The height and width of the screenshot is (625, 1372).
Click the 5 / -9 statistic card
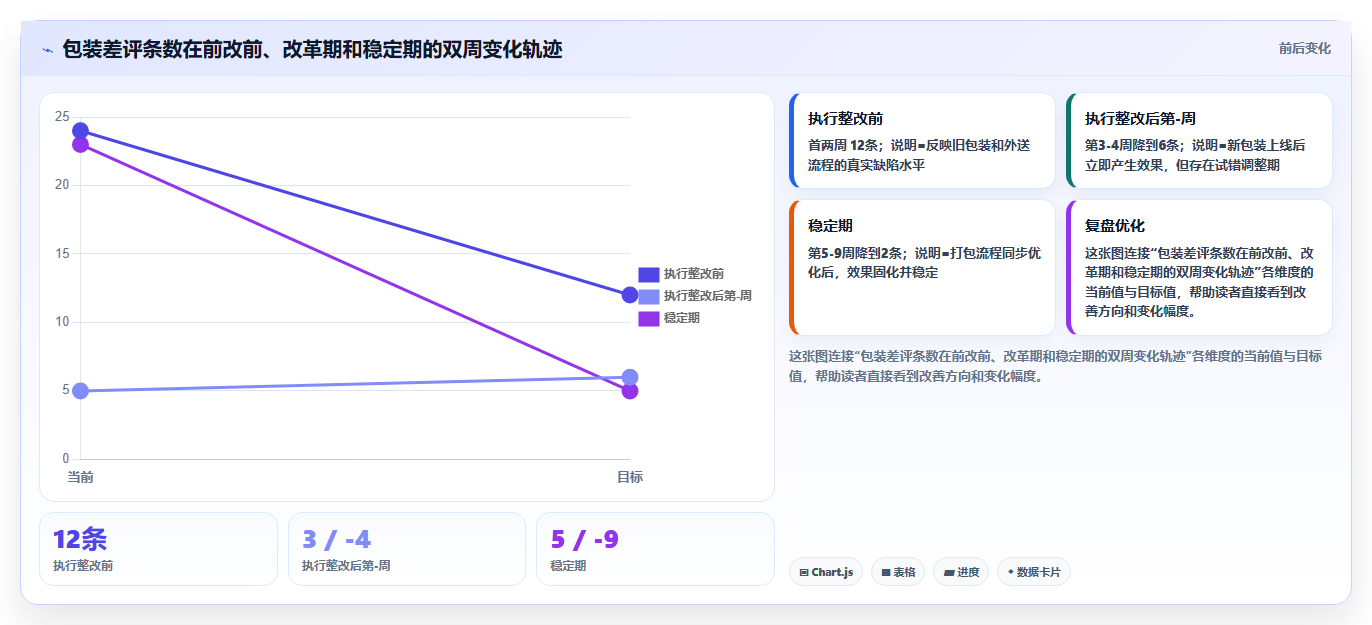655,549
